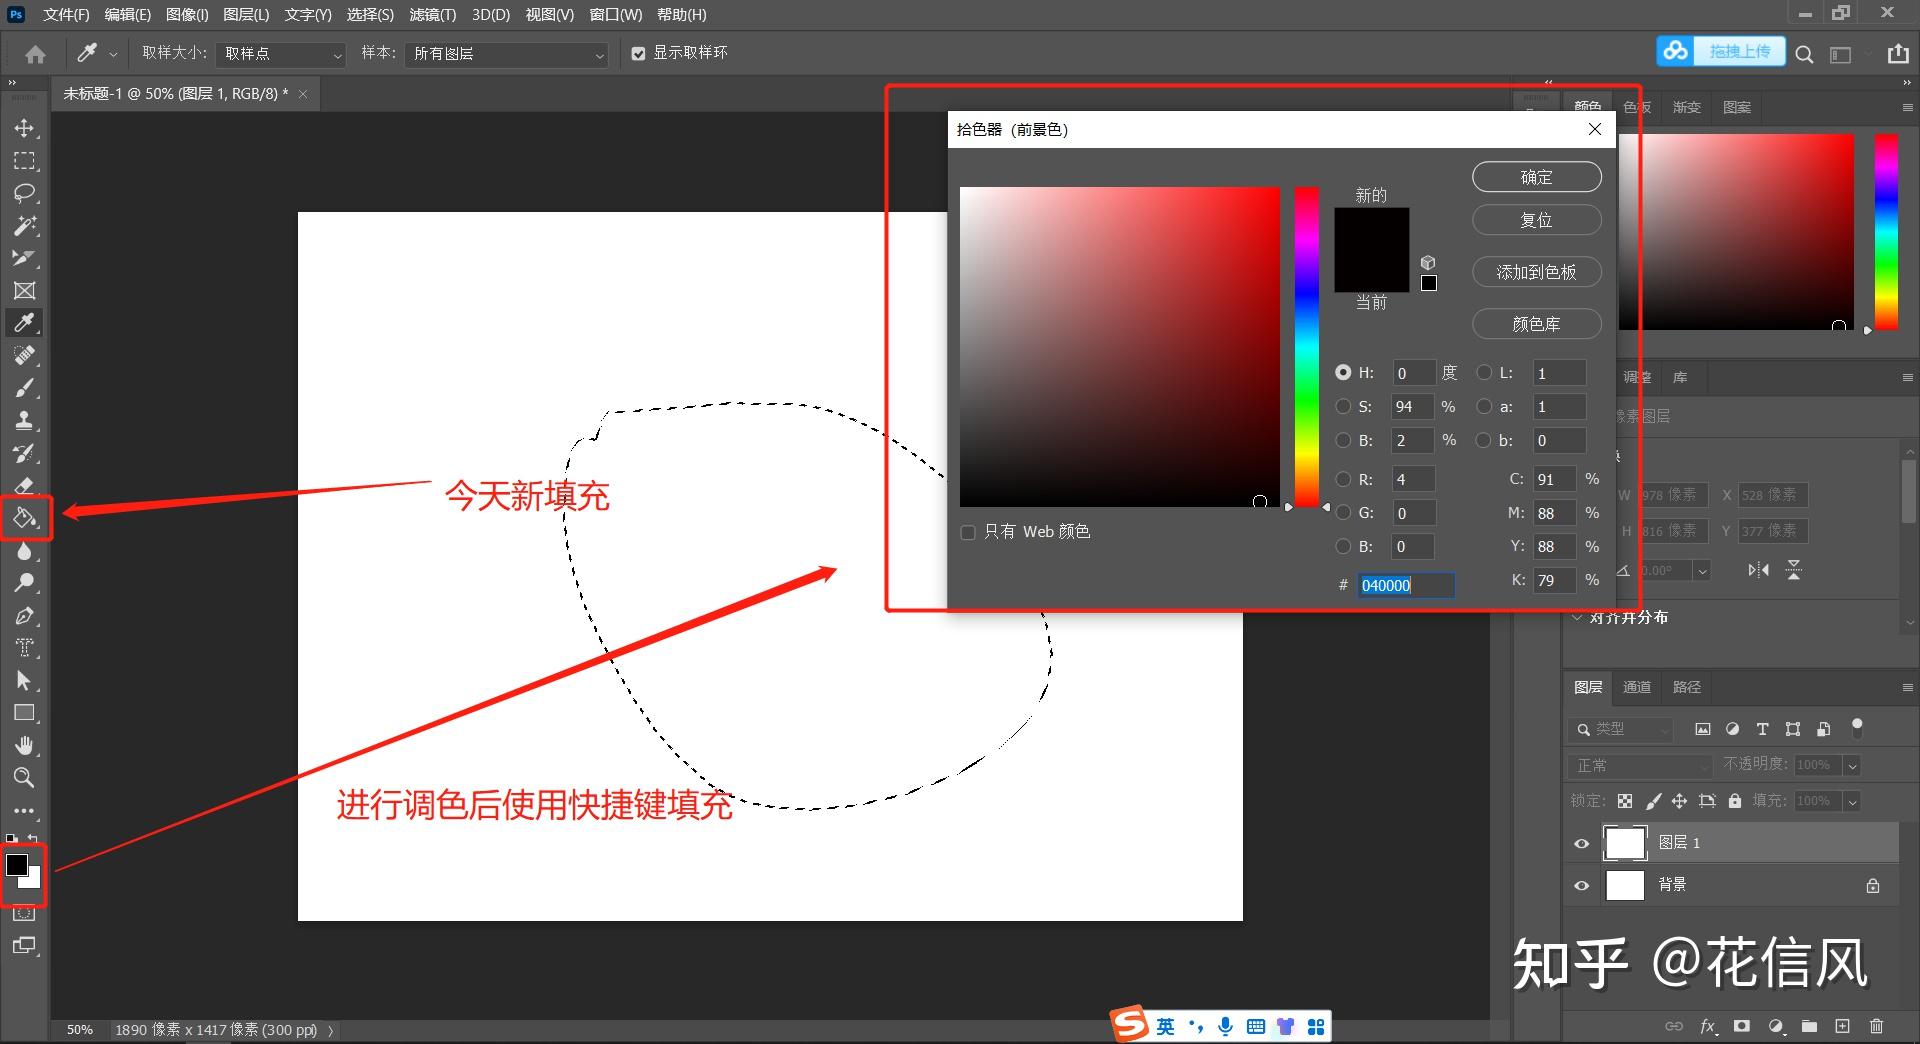Click the 确定 button in color picker
Screen dimensions: 1920x1044
tap(1536, 177)
